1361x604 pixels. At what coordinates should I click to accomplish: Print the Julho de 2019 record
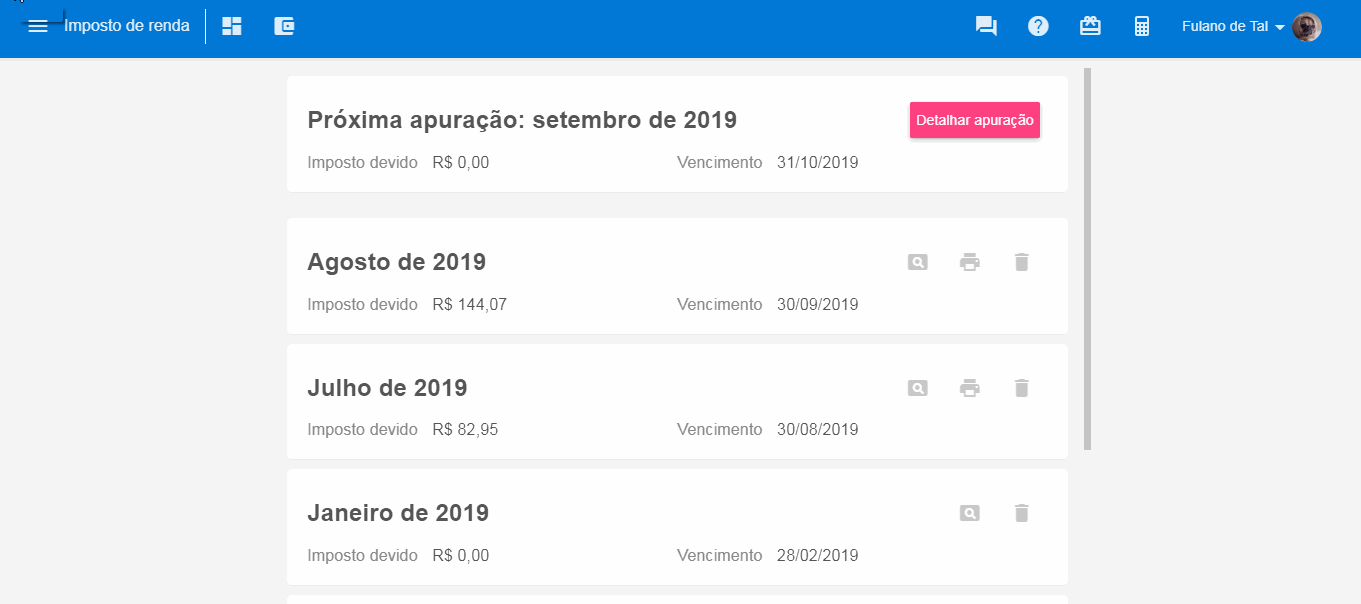point(969,388)
